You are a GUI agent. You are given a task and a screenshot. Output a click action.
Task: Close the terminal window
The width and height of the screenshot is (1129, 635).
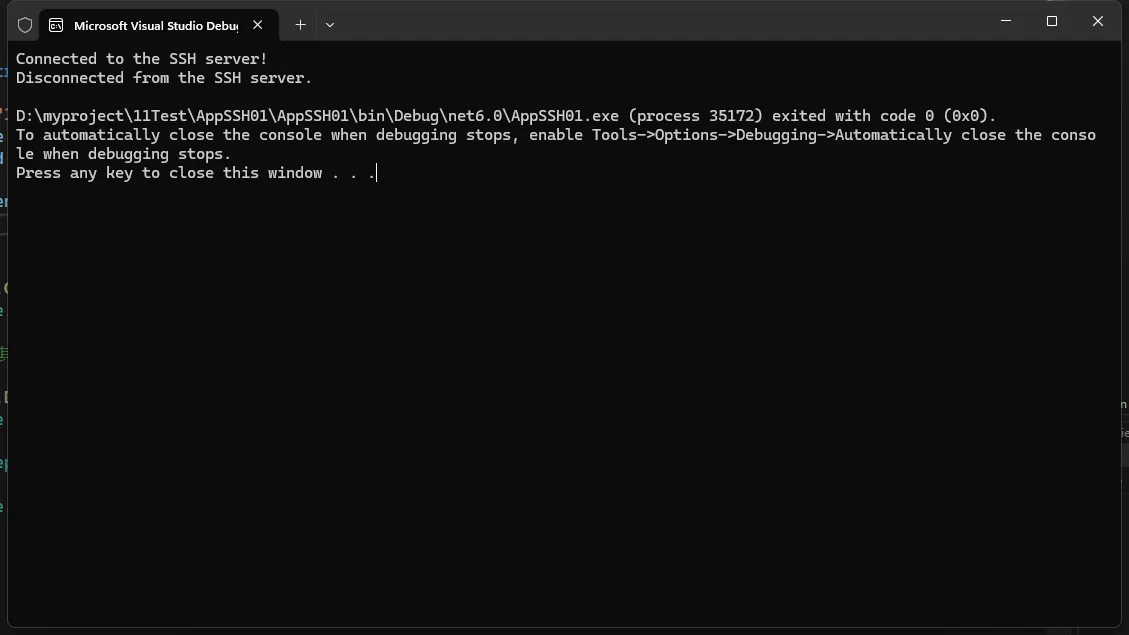tap(1098, 21)
